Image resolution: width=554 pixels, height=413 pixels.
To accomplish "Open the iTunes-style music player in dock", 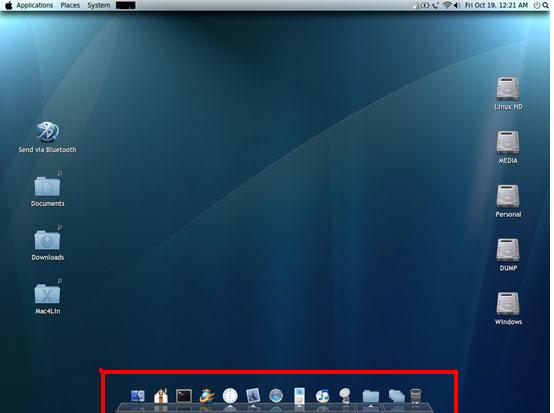I will click(x=322, y=396).
